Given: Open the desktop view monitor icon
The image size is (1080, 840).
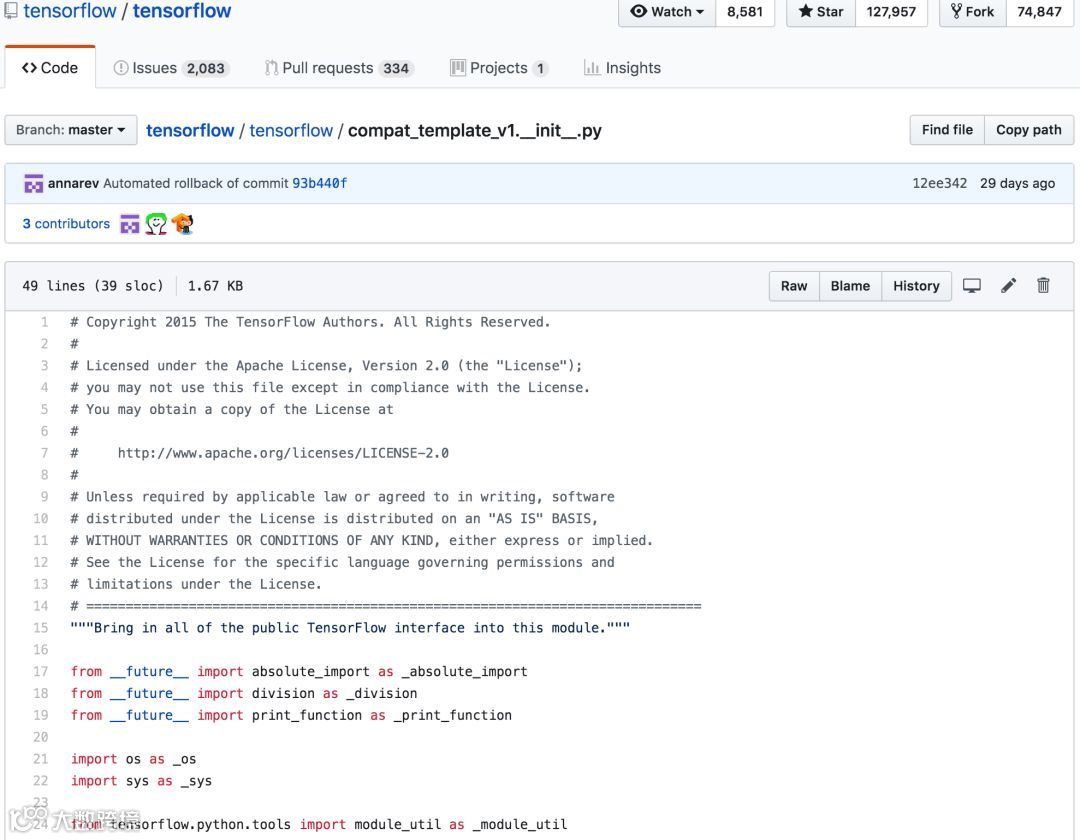Looking at the screenshot, I should click(x=971, y=286).
